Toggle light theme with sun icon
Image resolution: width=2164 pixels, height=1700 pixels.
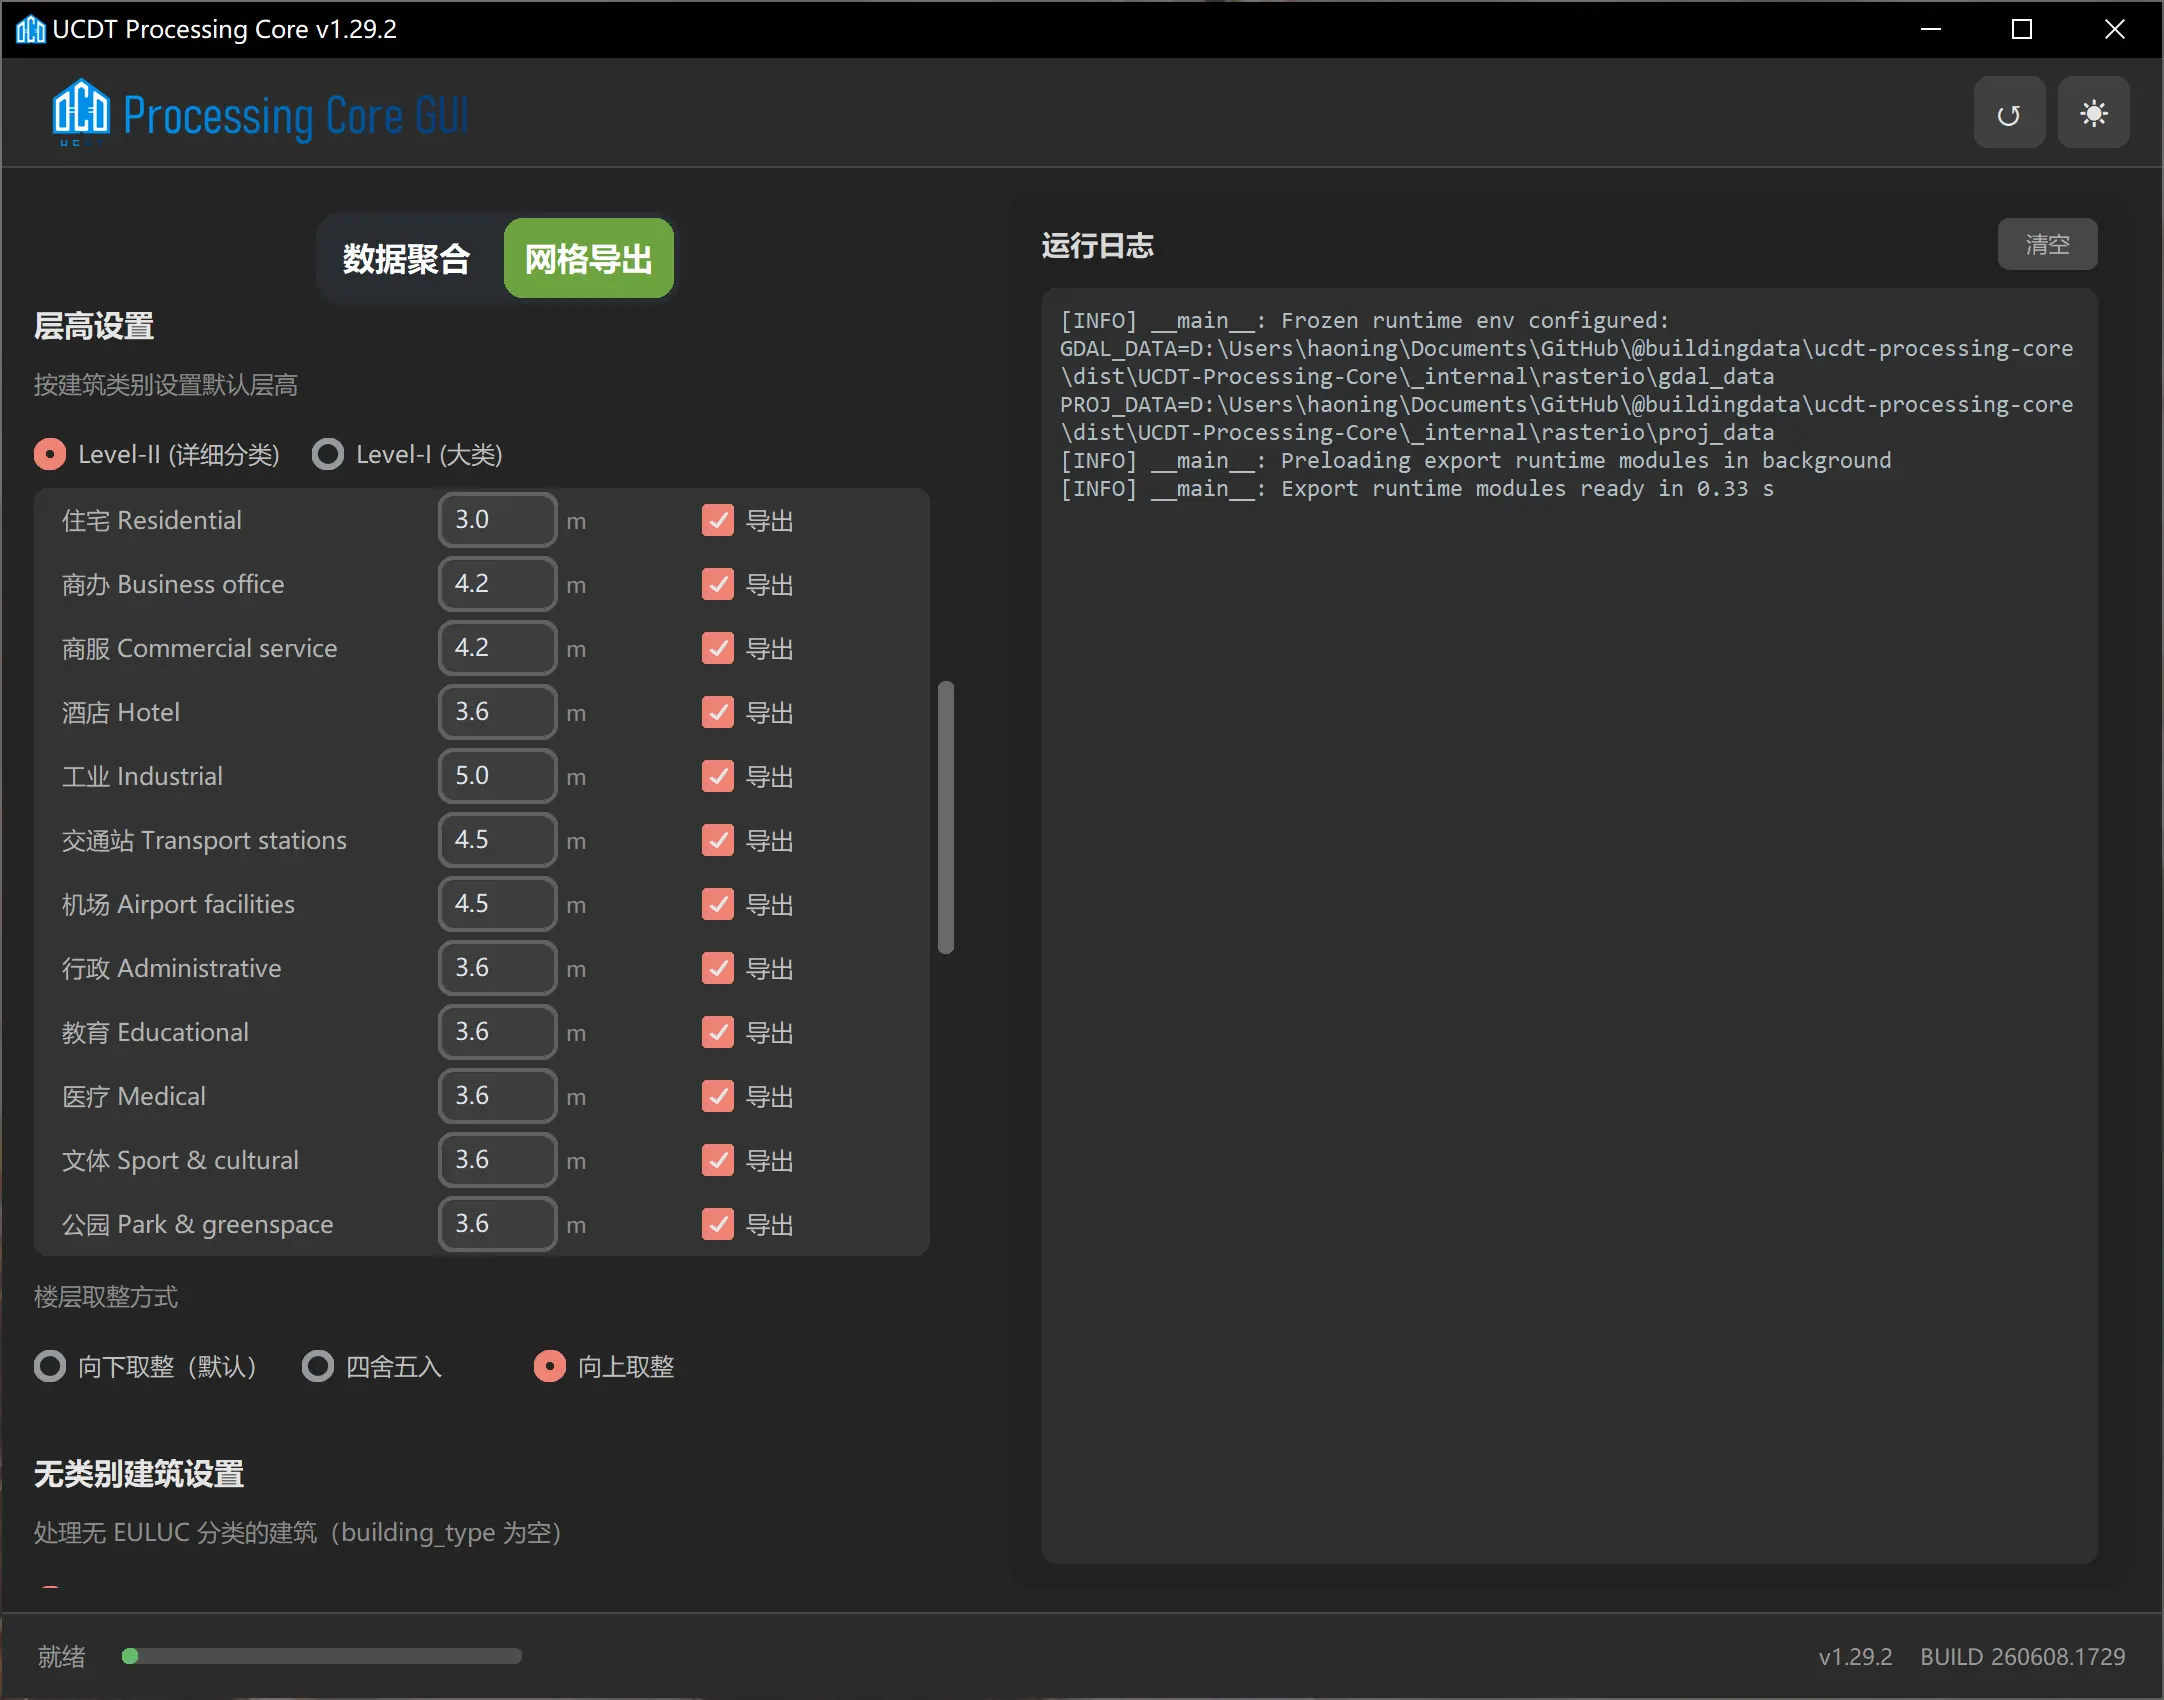(2093, 114)
